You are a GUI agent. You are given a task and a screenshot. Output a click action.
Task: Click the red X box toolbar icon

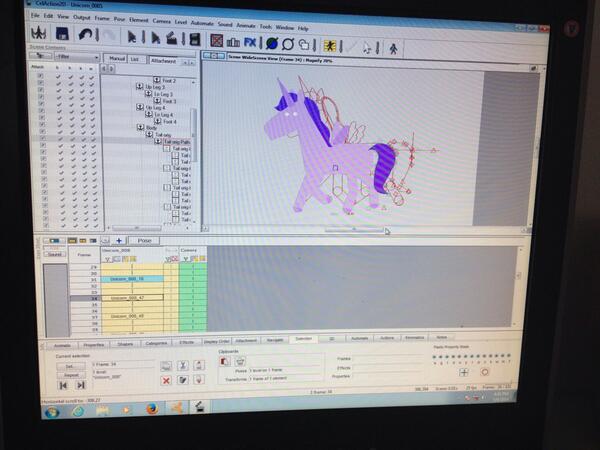click(217, 41)
